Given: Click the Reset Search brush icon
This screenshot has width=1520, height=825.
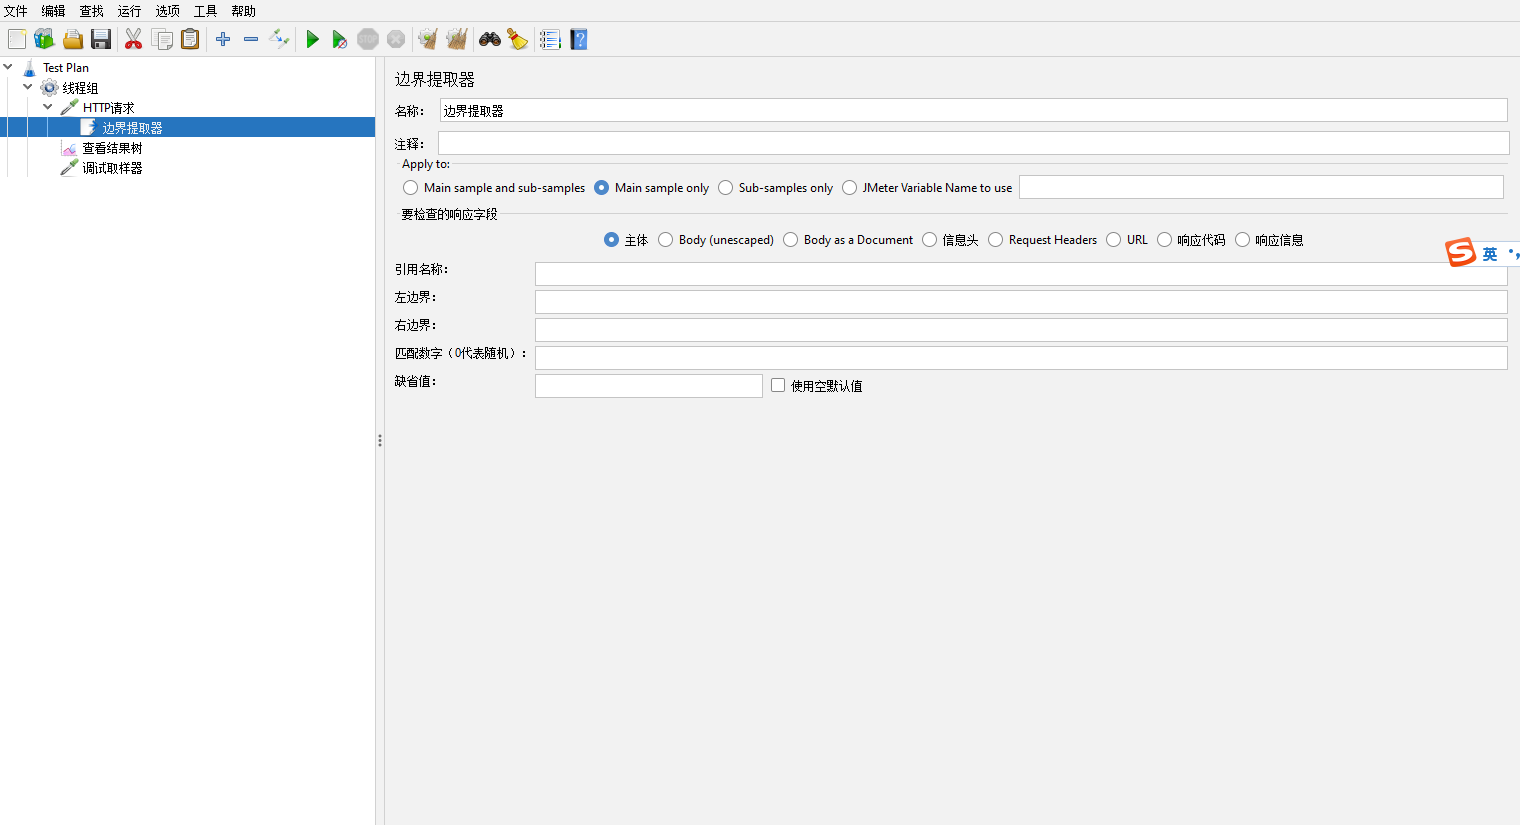Looking at the screenshot, I should point(517,39).
